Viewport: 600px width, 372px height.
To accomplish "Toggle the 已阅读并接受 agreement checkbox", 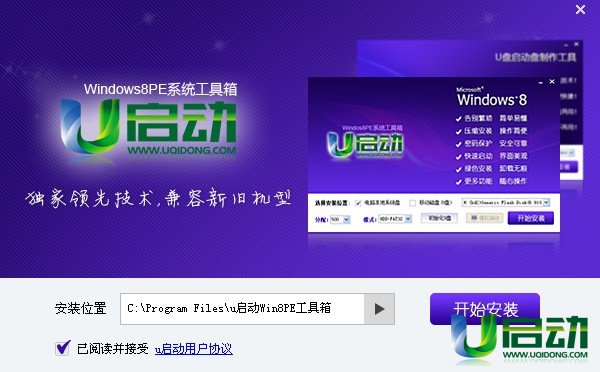I will point(63,348).
